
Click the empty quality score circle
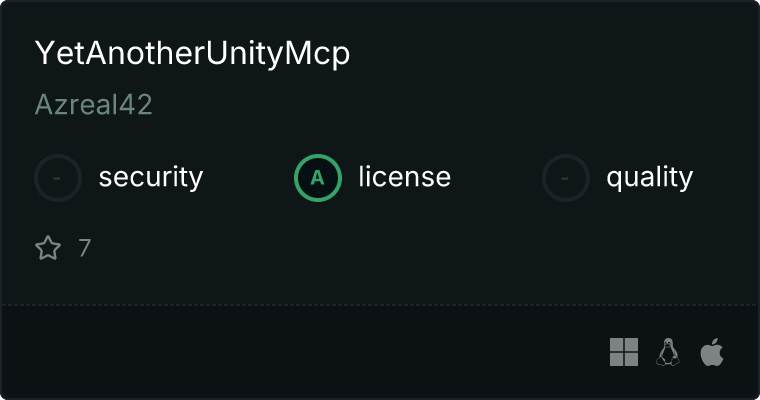[x=566, y=178]
